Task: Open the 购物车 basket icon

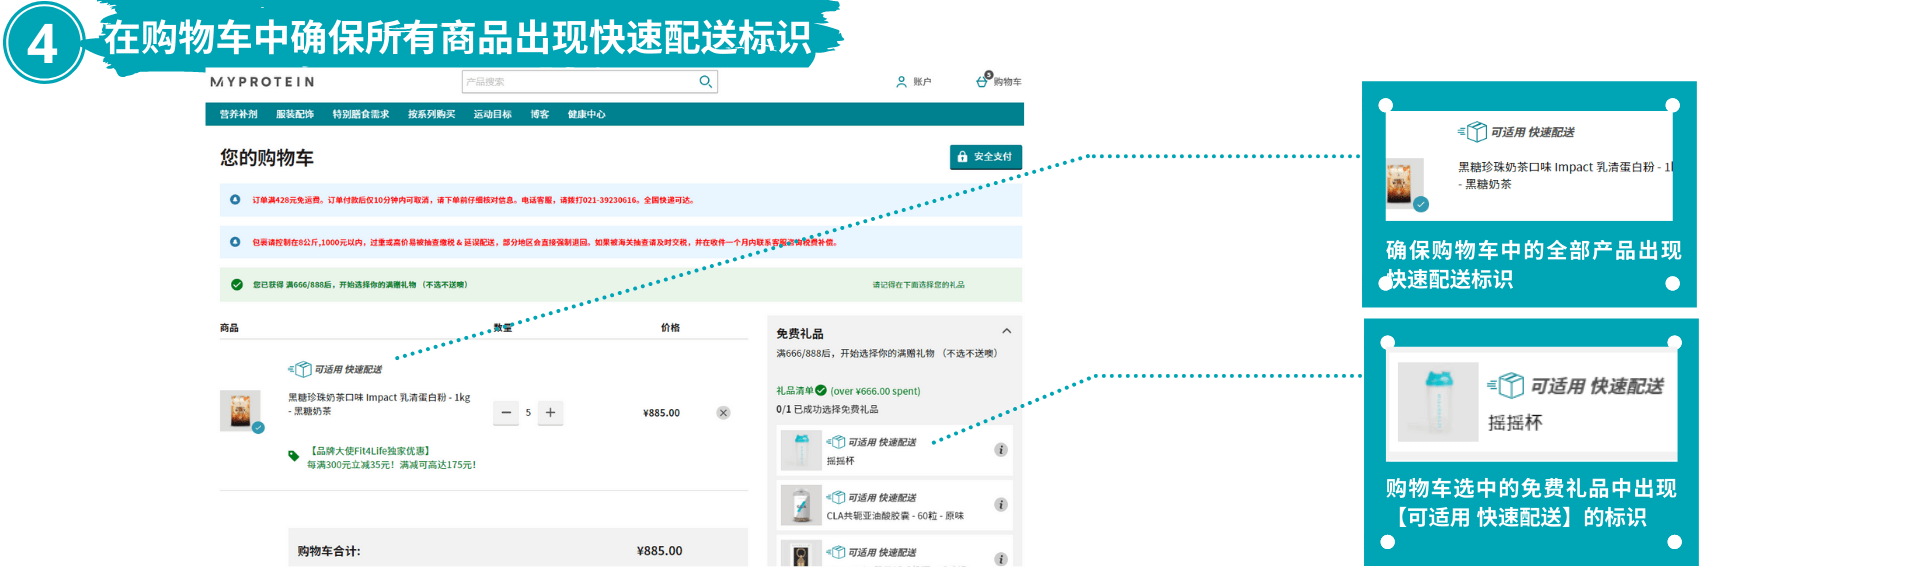Action: [983, 81]
